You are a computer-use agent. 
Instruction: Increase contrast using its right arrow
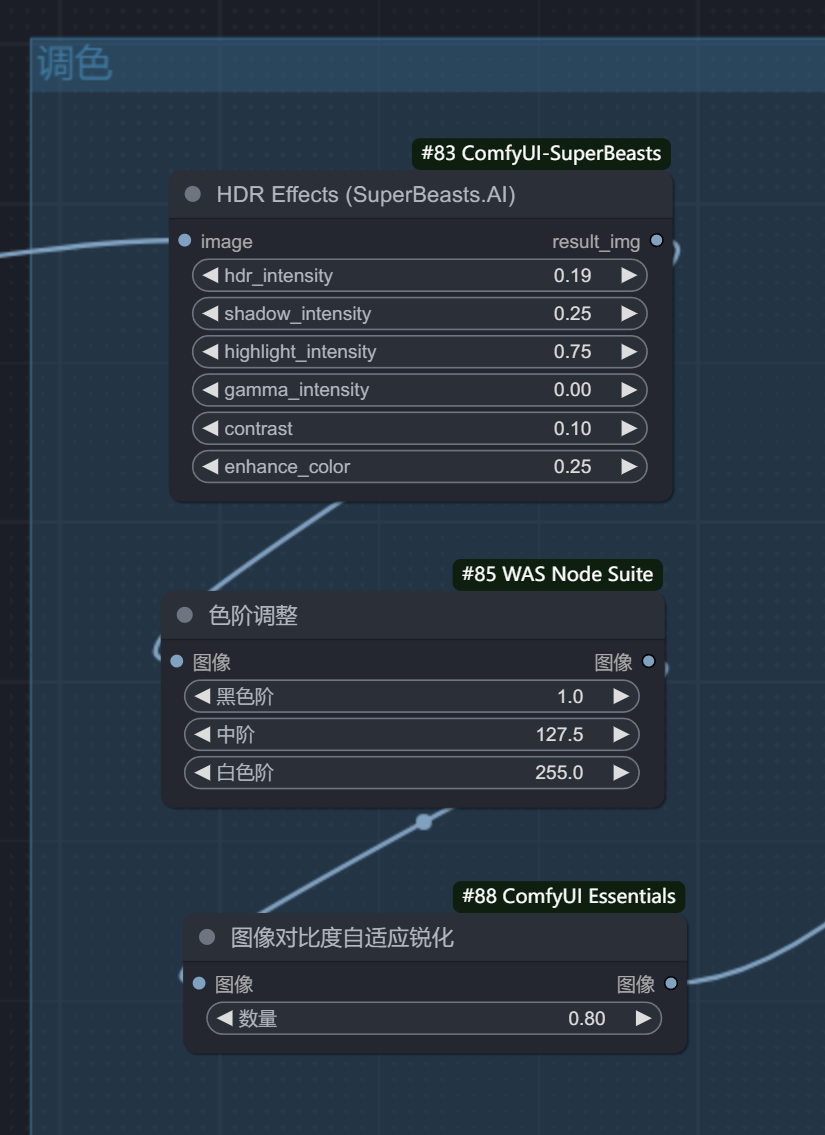pyautogui.click(x=629, y=428)
